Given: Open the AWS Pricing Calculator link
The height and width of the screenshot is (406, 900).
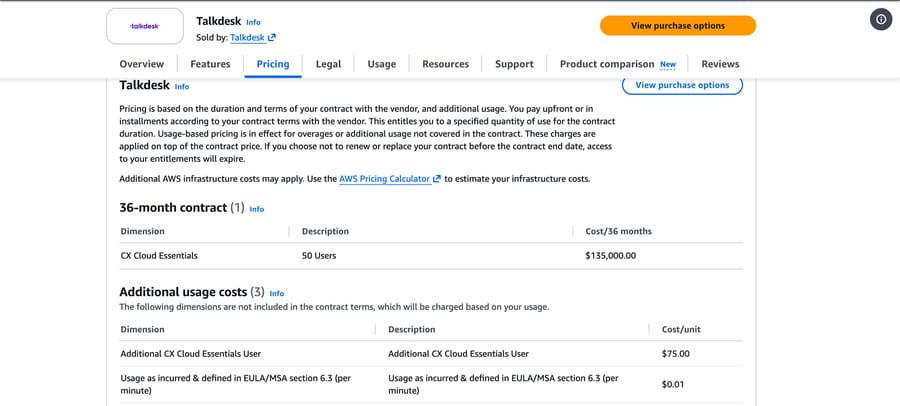Looking at the screenshot, I should (x=385, y=179).
